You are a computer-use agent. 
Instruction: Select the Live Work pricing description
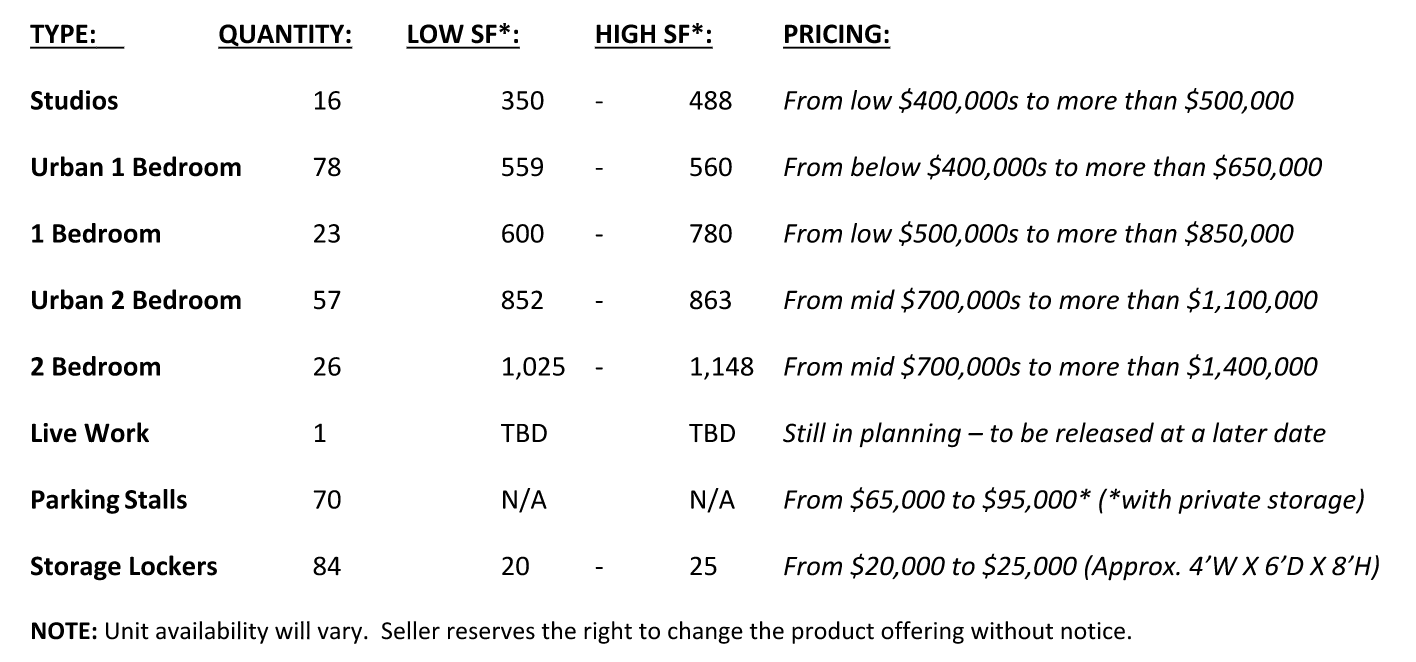point(1054,433)
